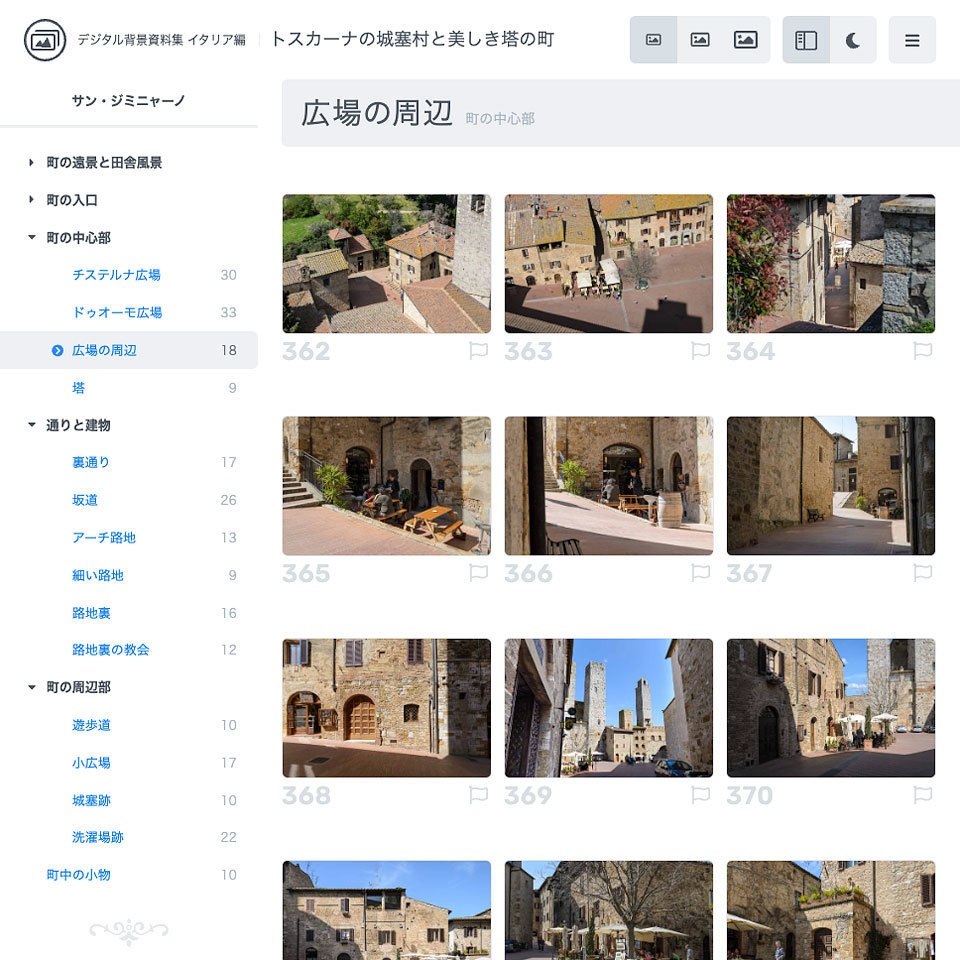
Task: Click the 町の遠景と田舎風景 label
Action: click(x=104, y=162)
